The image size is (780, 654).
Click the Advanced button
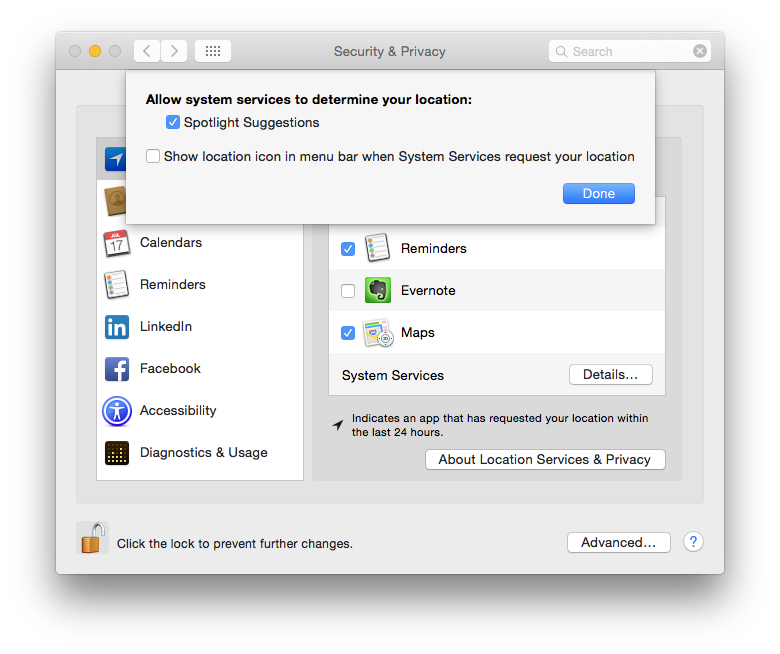pos(618,543)
